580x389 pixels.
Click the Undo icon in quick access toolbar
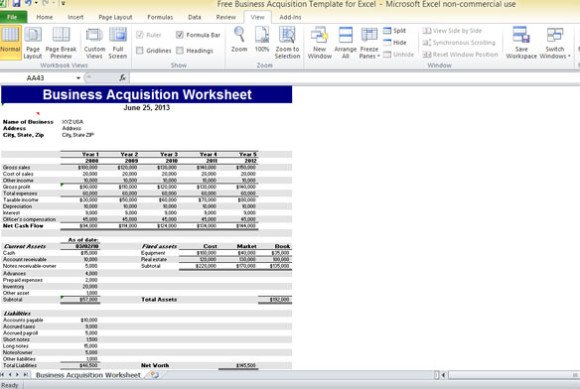pyautogui.click(x=28, y=4)
